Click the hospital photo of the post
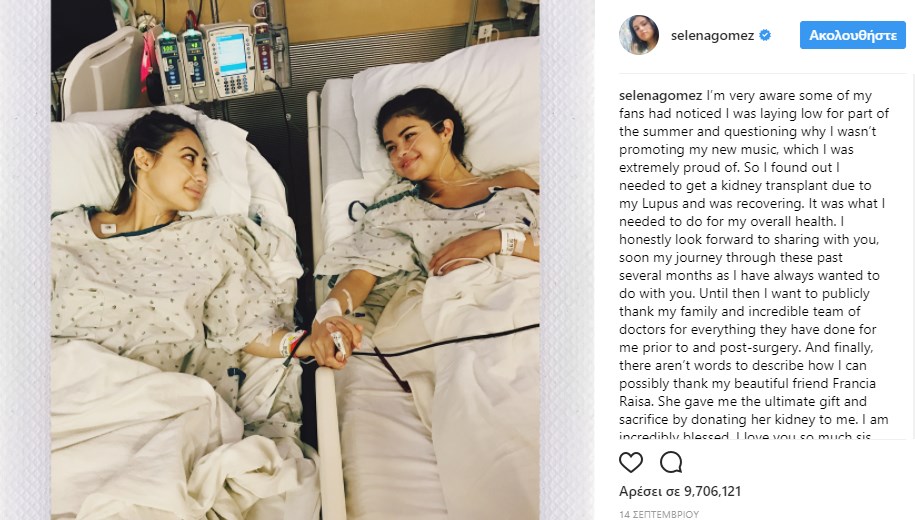The width and height of the screenshot is (915, 520). coord(295,260)
